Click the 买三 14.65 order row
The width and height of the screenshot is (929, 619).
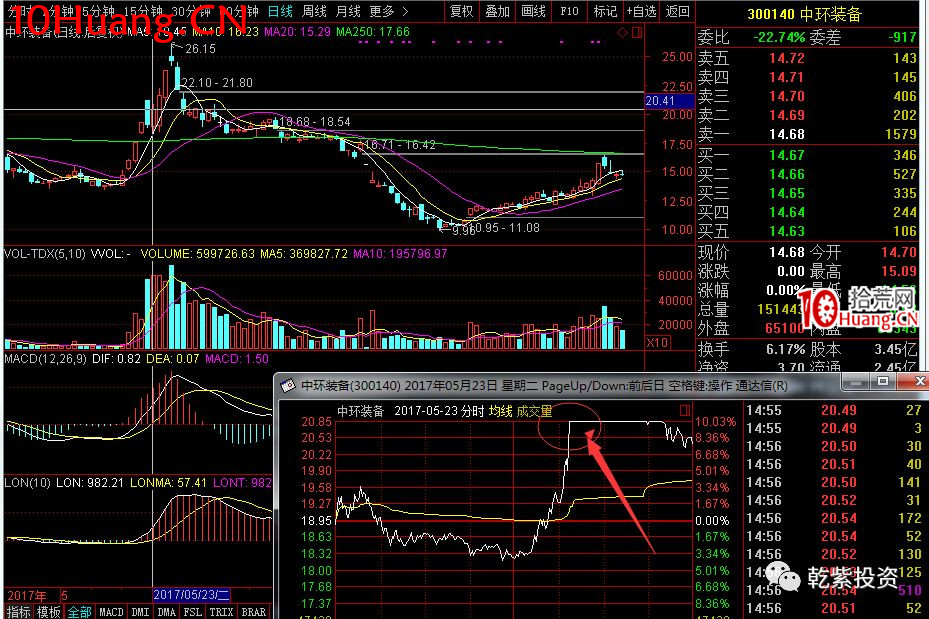807,193
